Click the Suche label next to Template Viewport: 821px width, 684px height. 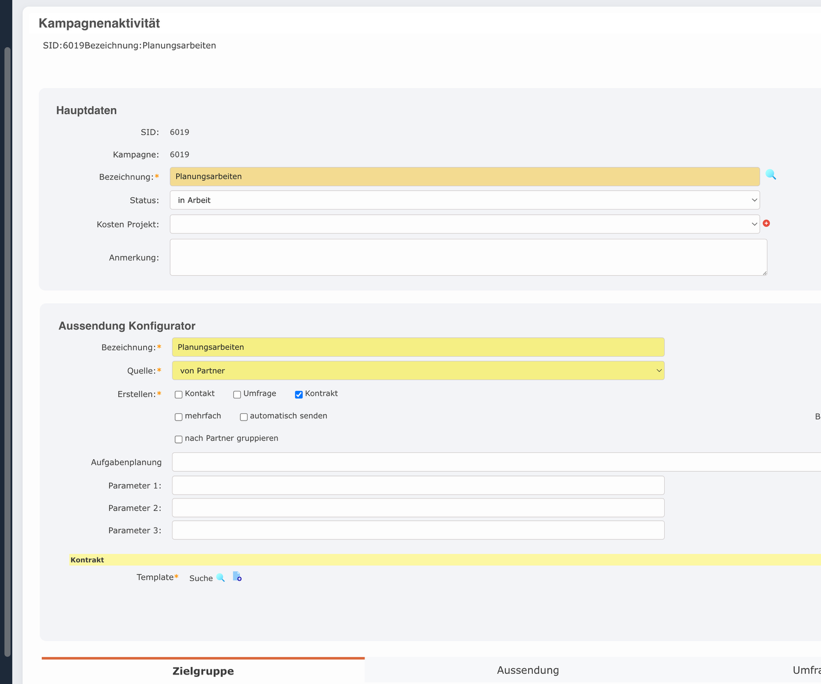(201, 578)
